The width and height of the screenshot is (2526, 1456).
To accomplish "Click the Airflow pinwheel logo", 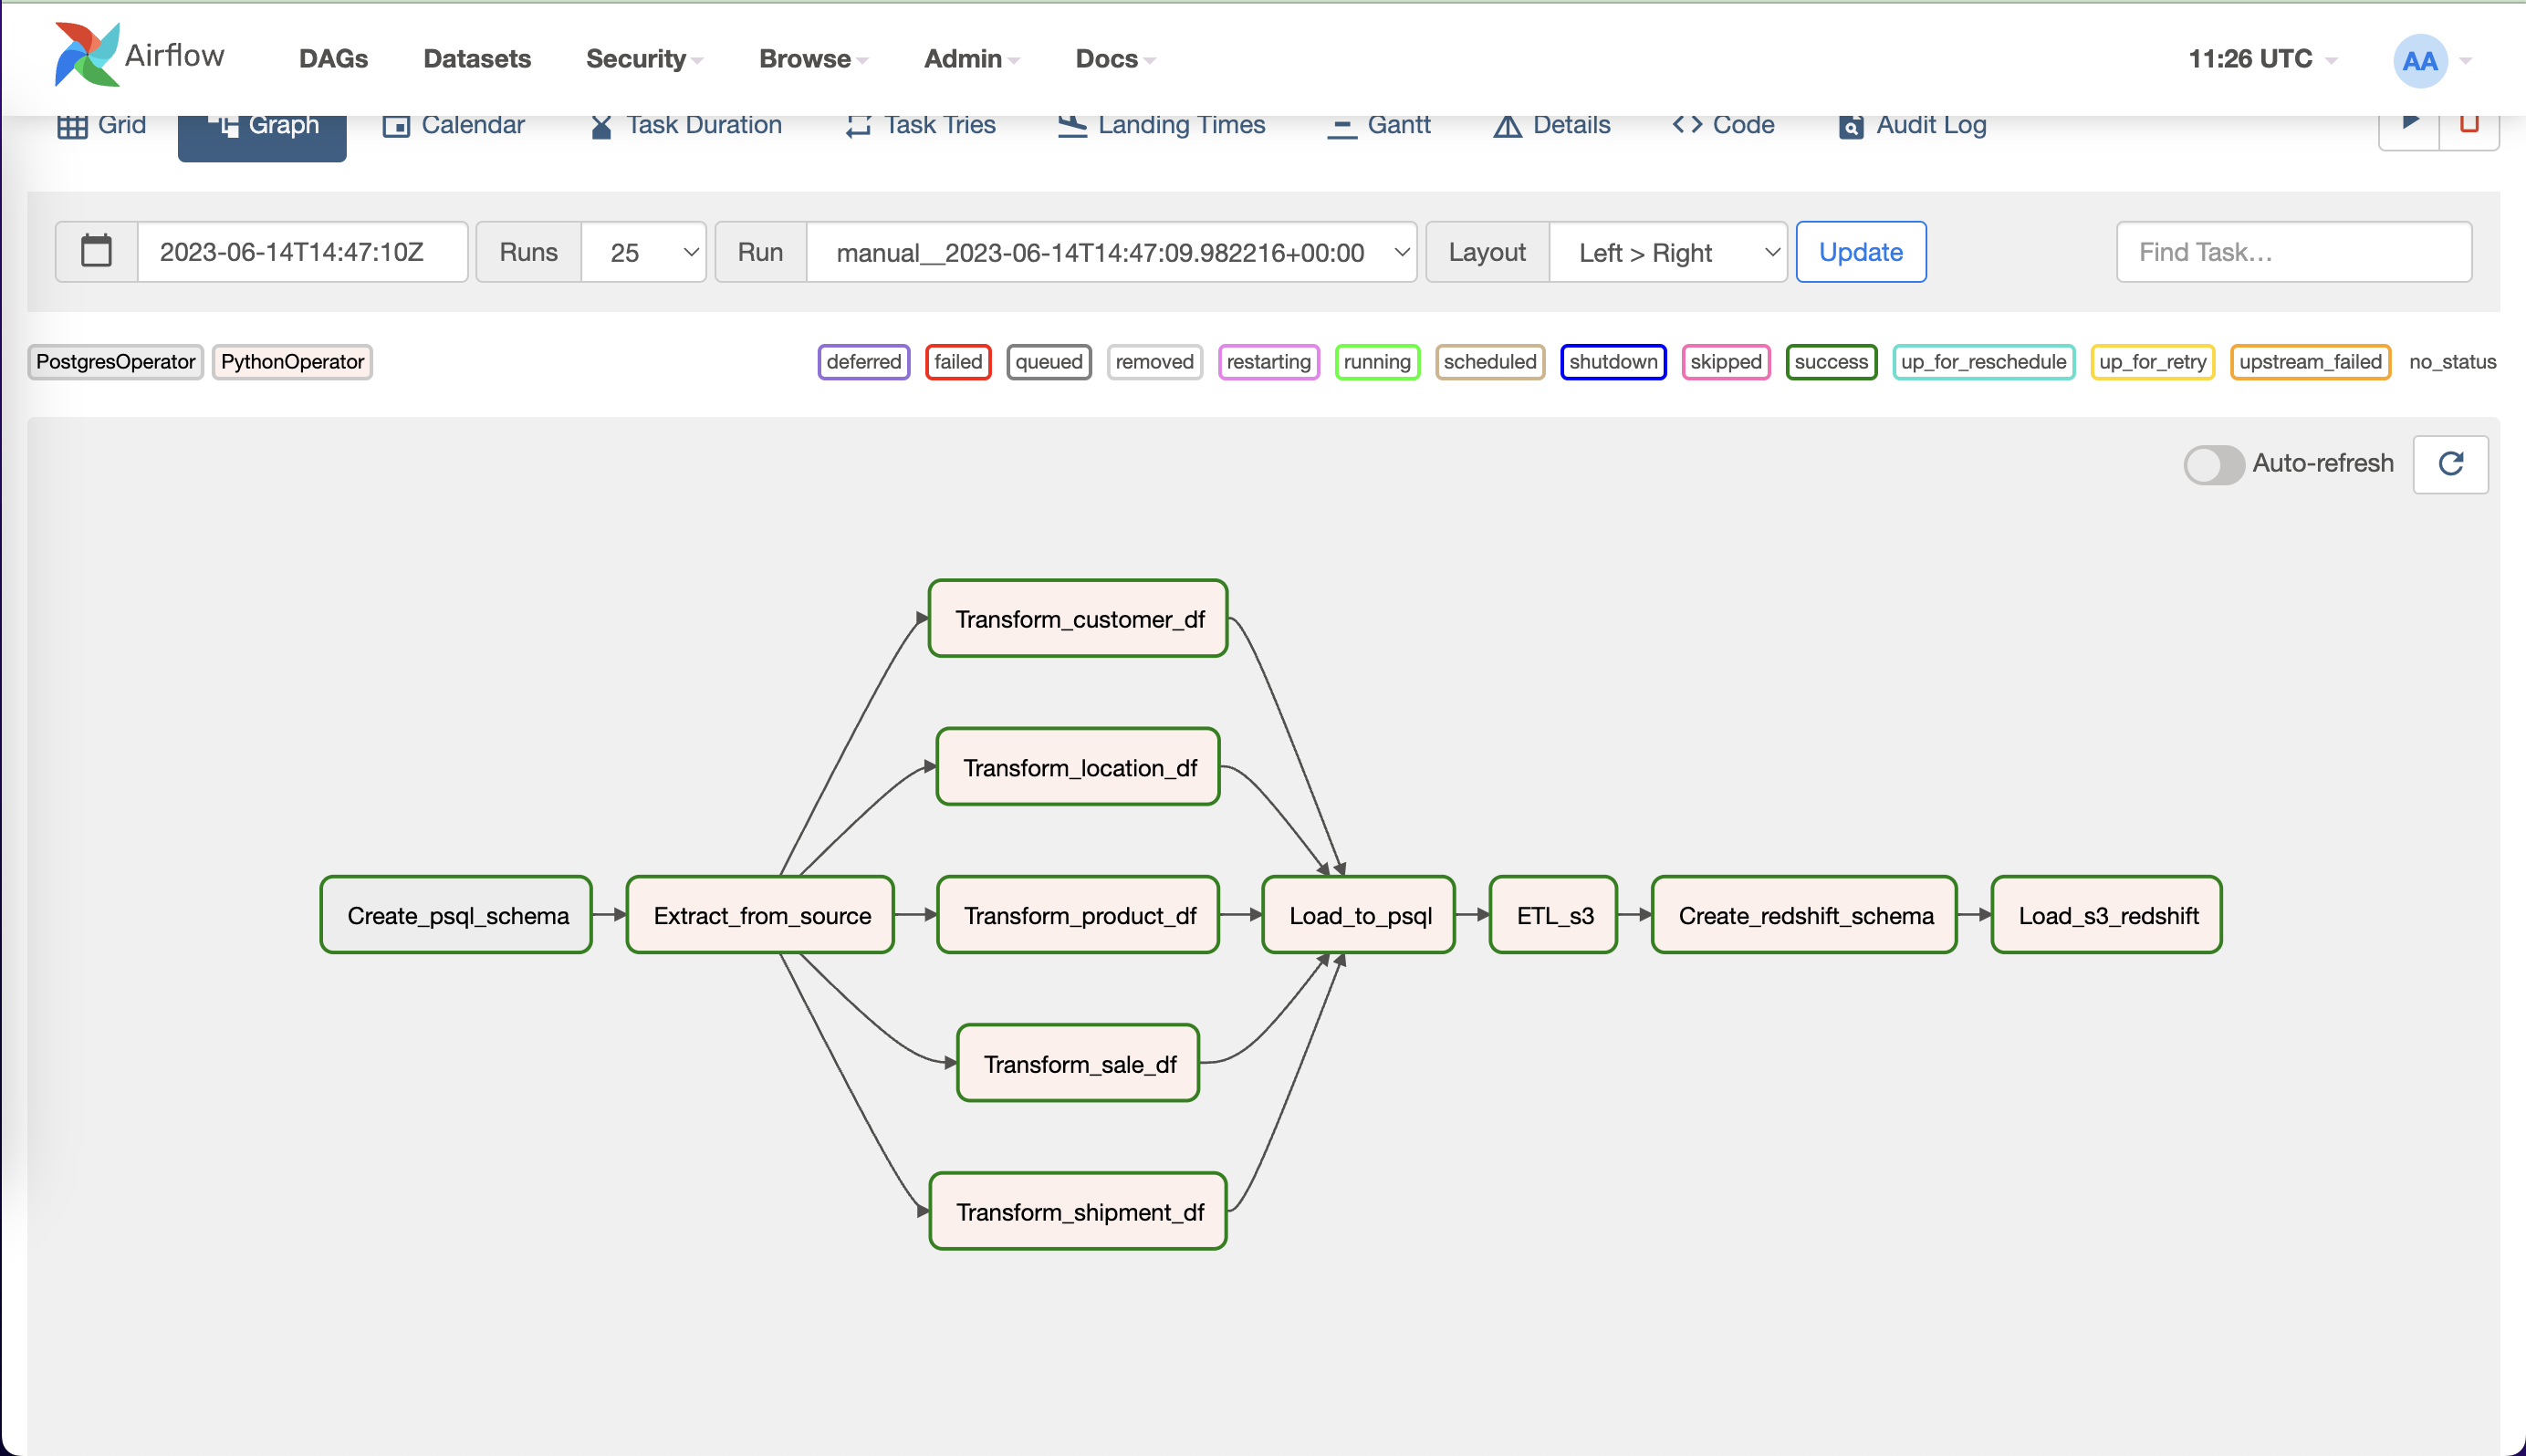I will [x=87, y=55].
